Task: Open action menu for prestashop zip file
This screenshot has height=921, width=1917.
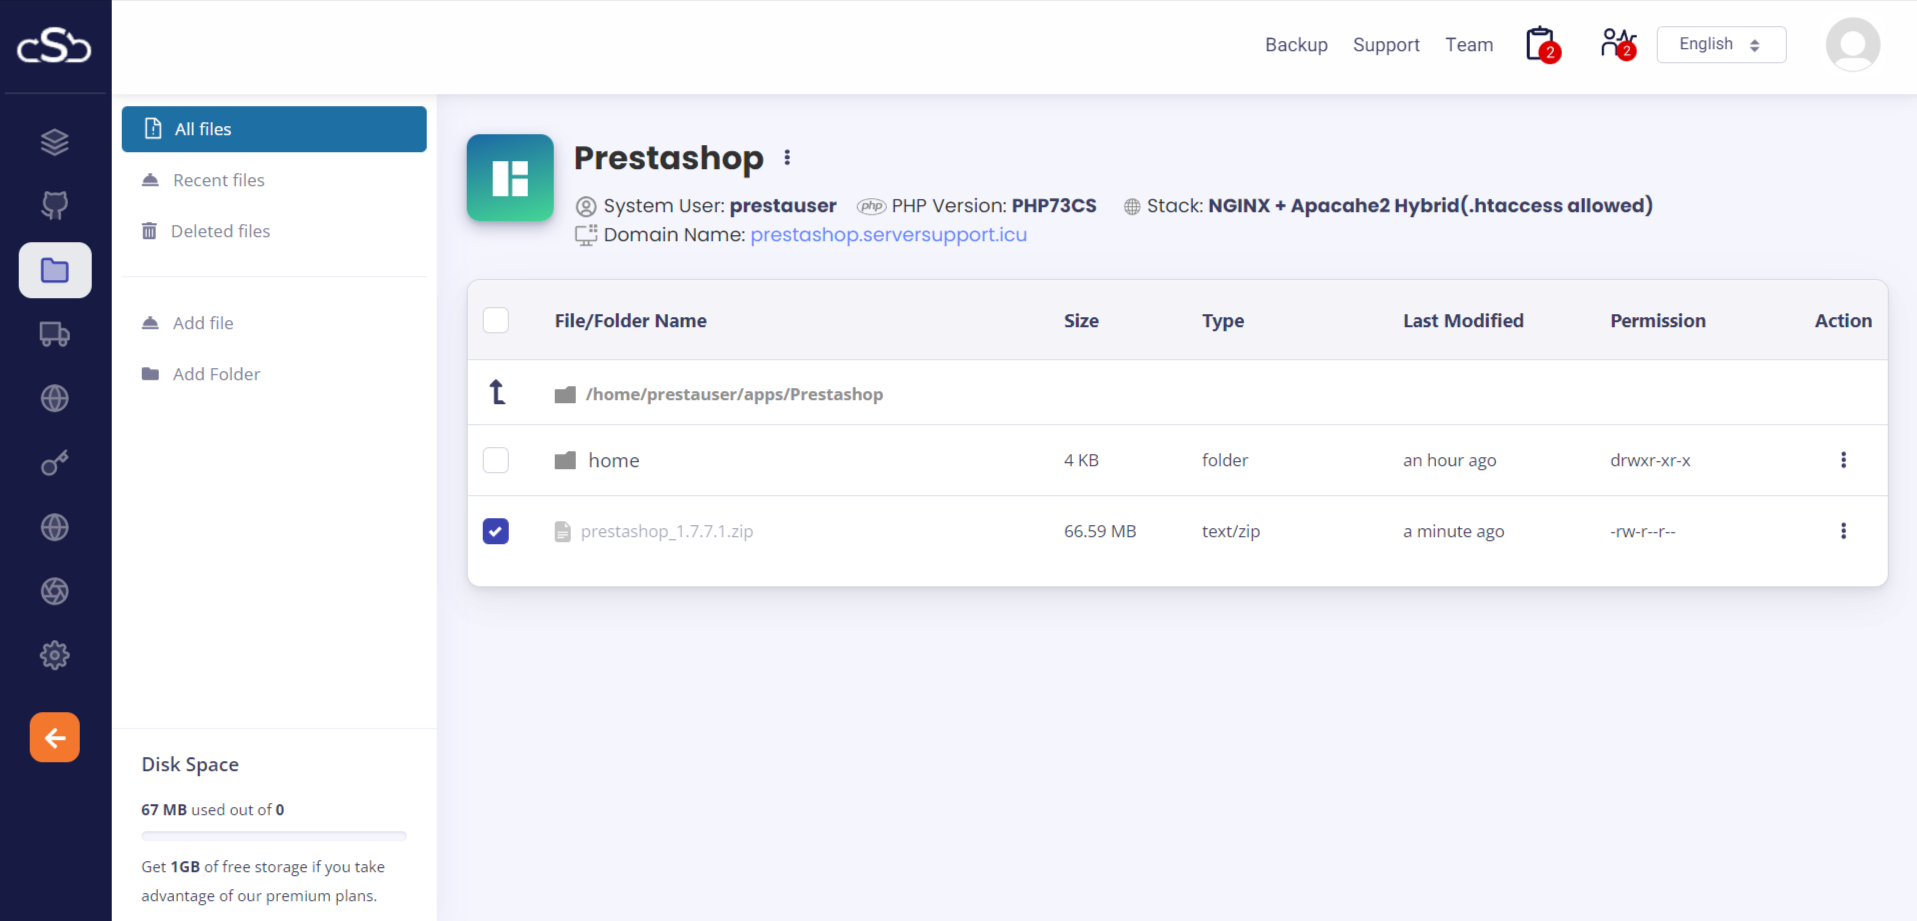Action: 1843,531
